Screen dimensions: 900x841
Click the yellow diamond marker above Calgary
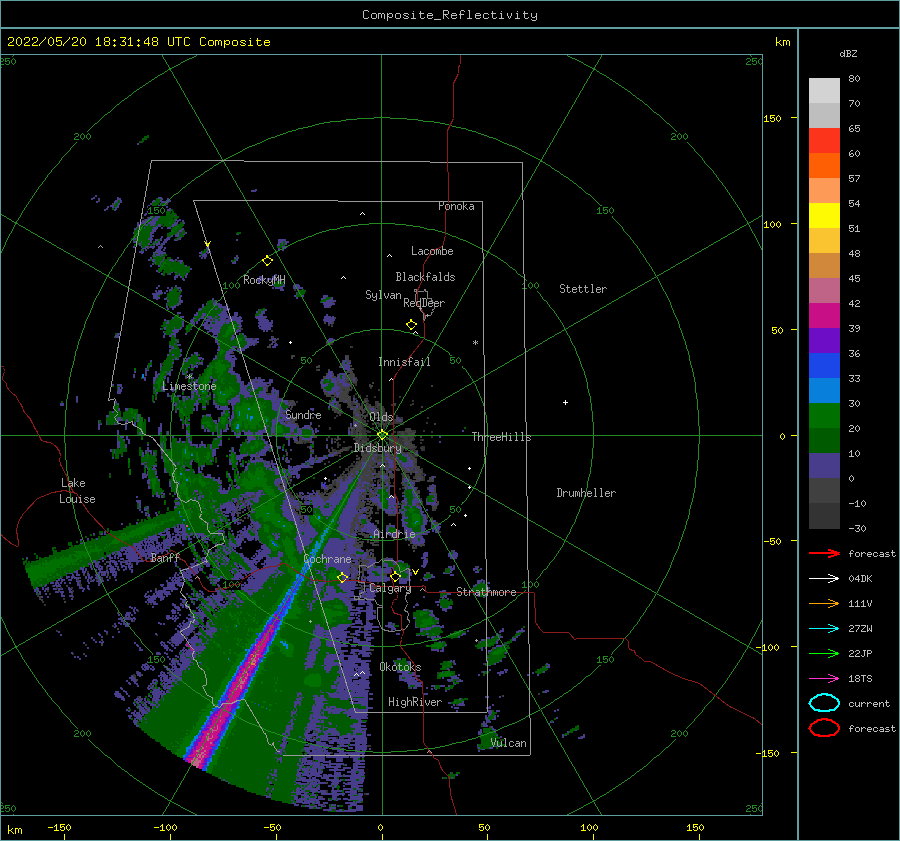[395, 576]
